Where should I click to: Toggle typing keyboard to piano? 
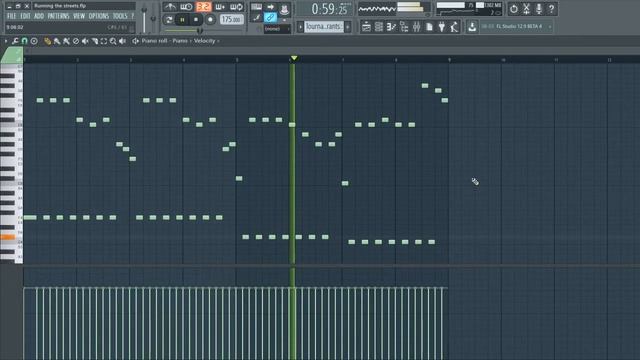coord(256,7)
